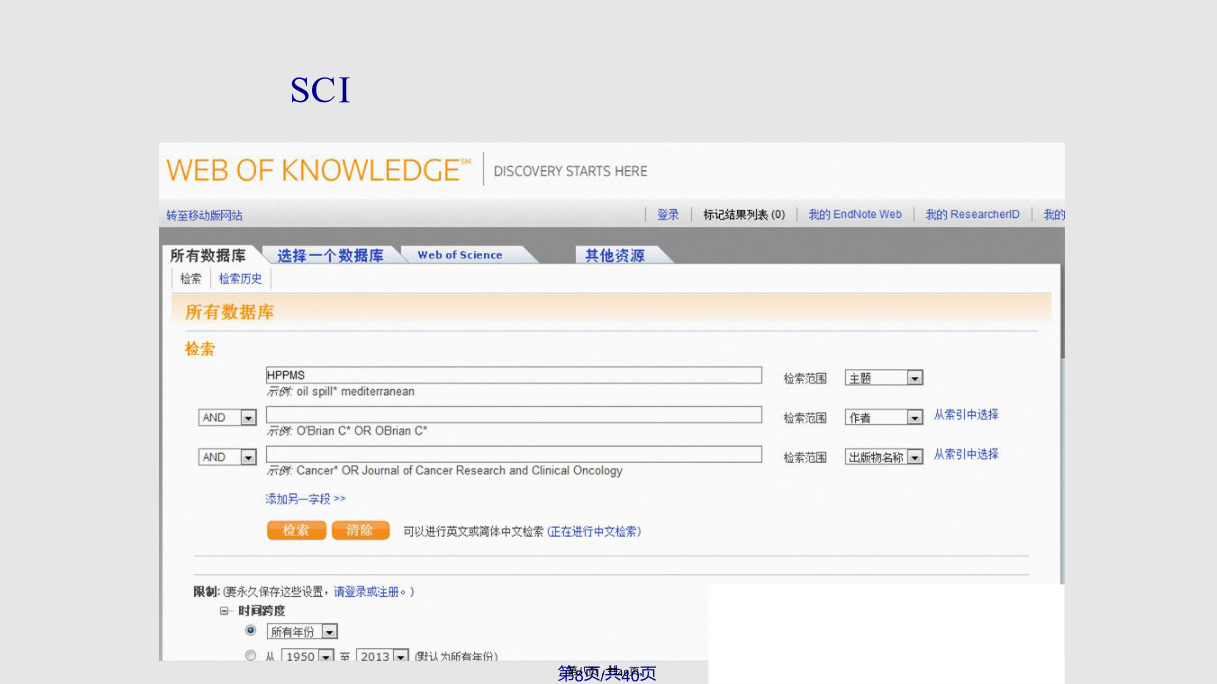Click the example text 'oil spill* mediterranean'
1217x684 pixels.
point(356,391)
